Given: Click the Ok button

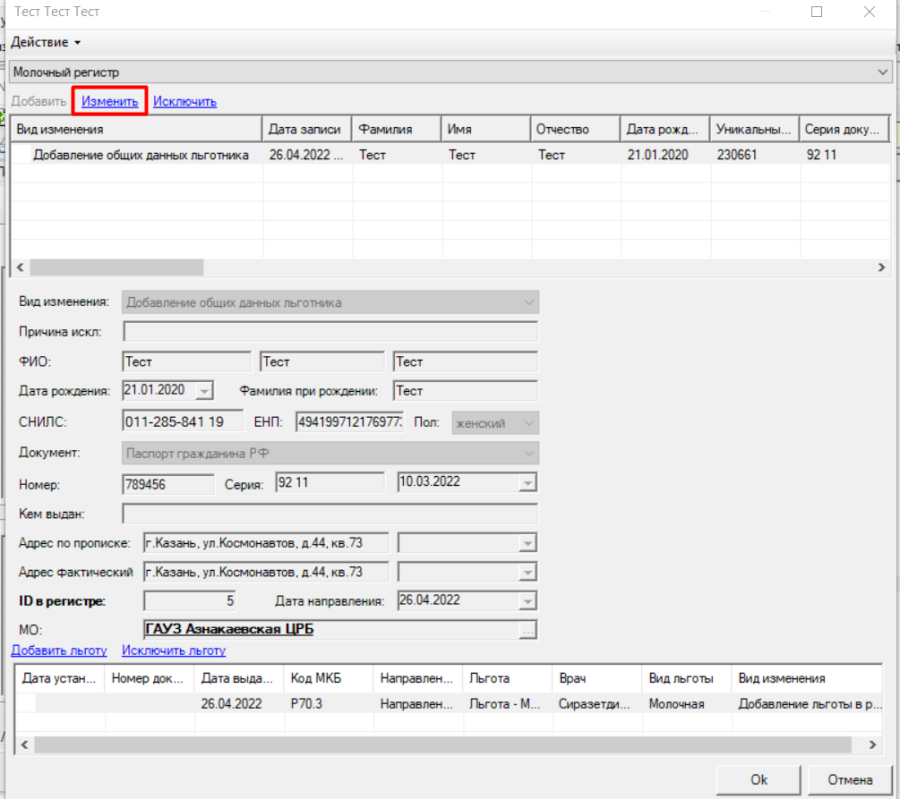Looking at the screenshot, I should pyautogui.click(x=758, y=779).
